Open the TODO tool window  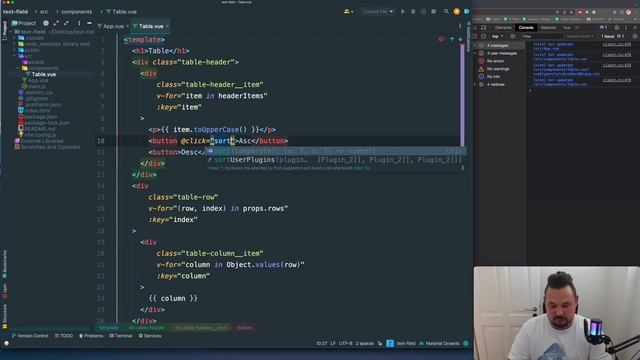64,336
